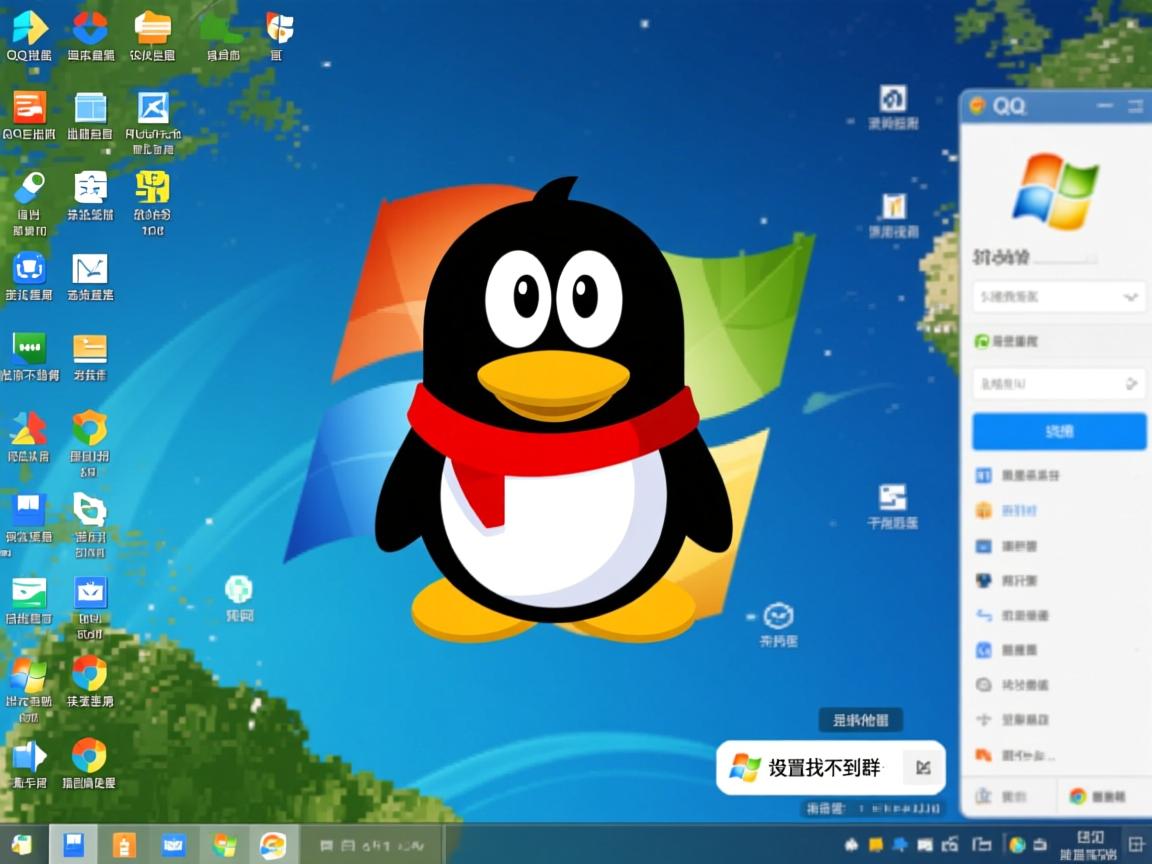This screenshot has width=1152, height=864.
Task: Open the desktop shortcut labeled QQ
Action: [29, 31]
